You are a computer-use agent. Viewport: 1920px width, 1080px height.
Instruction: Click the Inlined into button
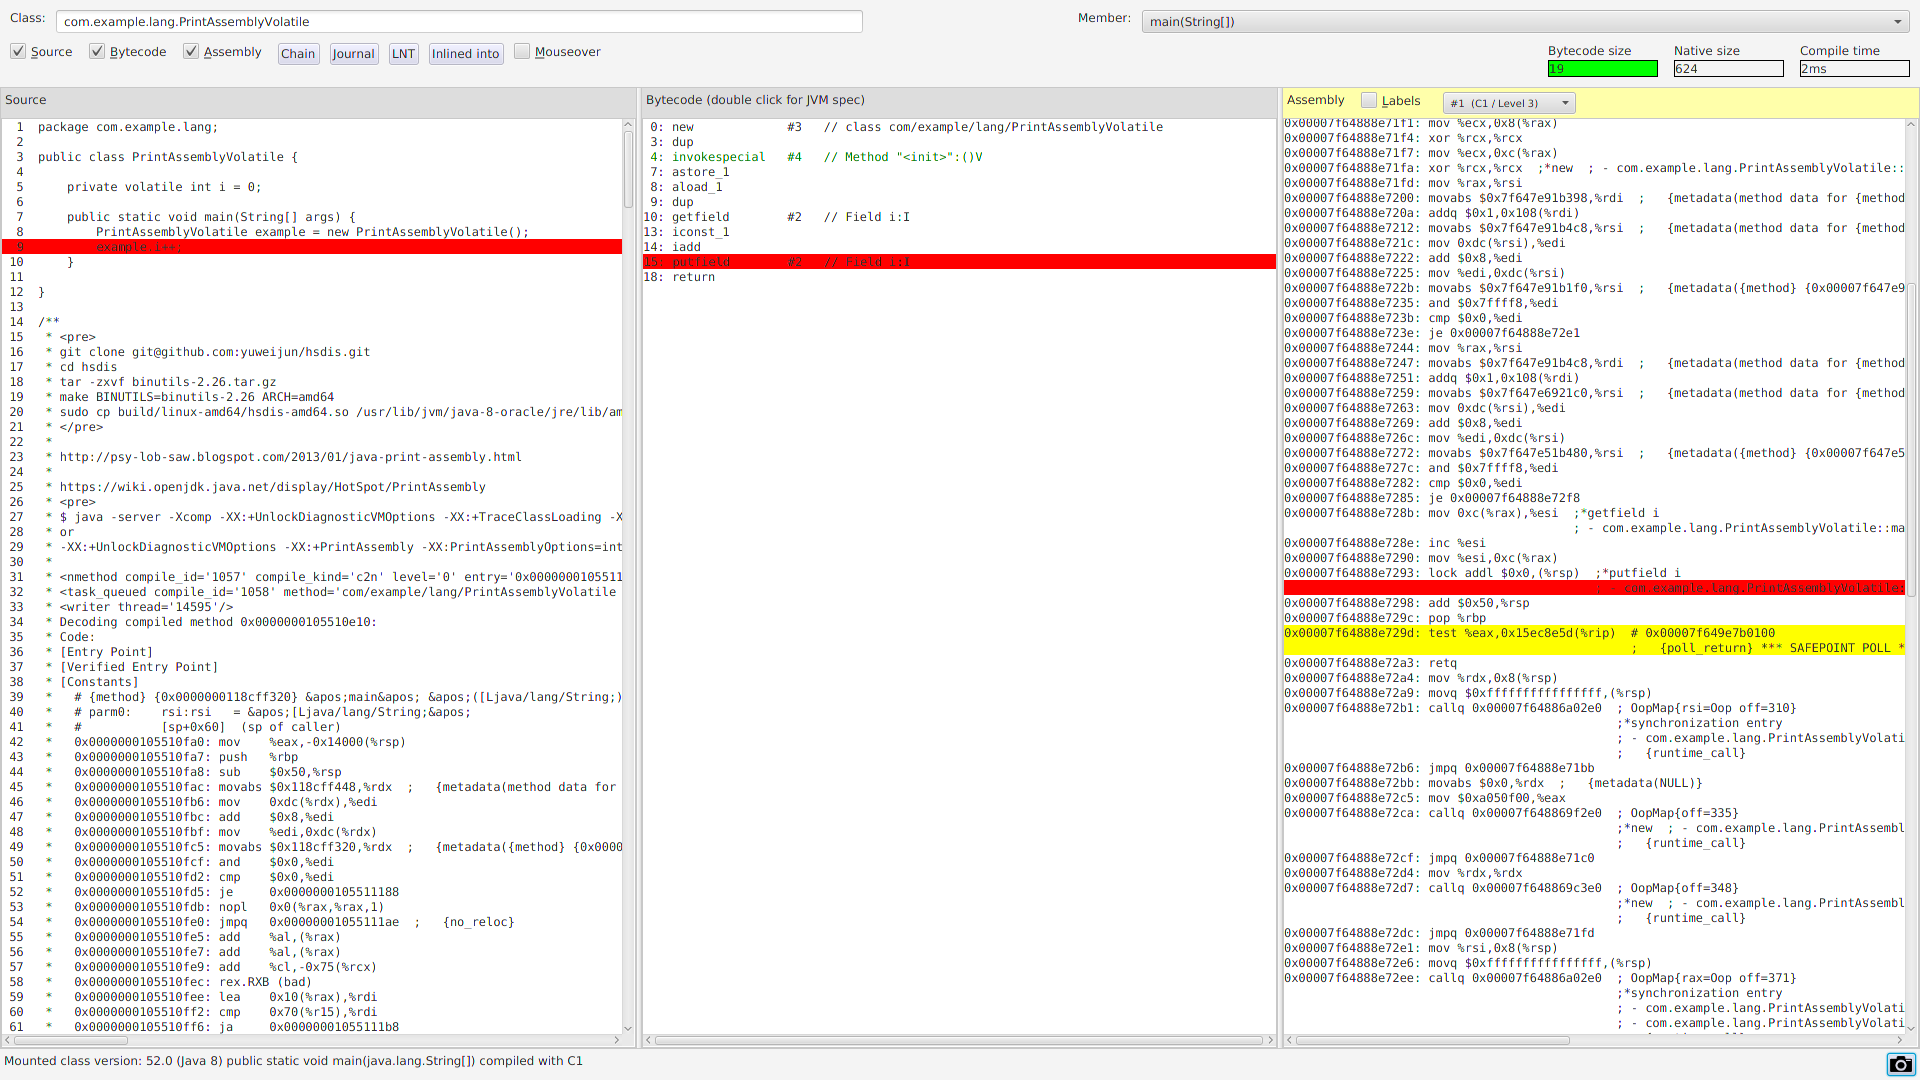[x=465, y=54]
